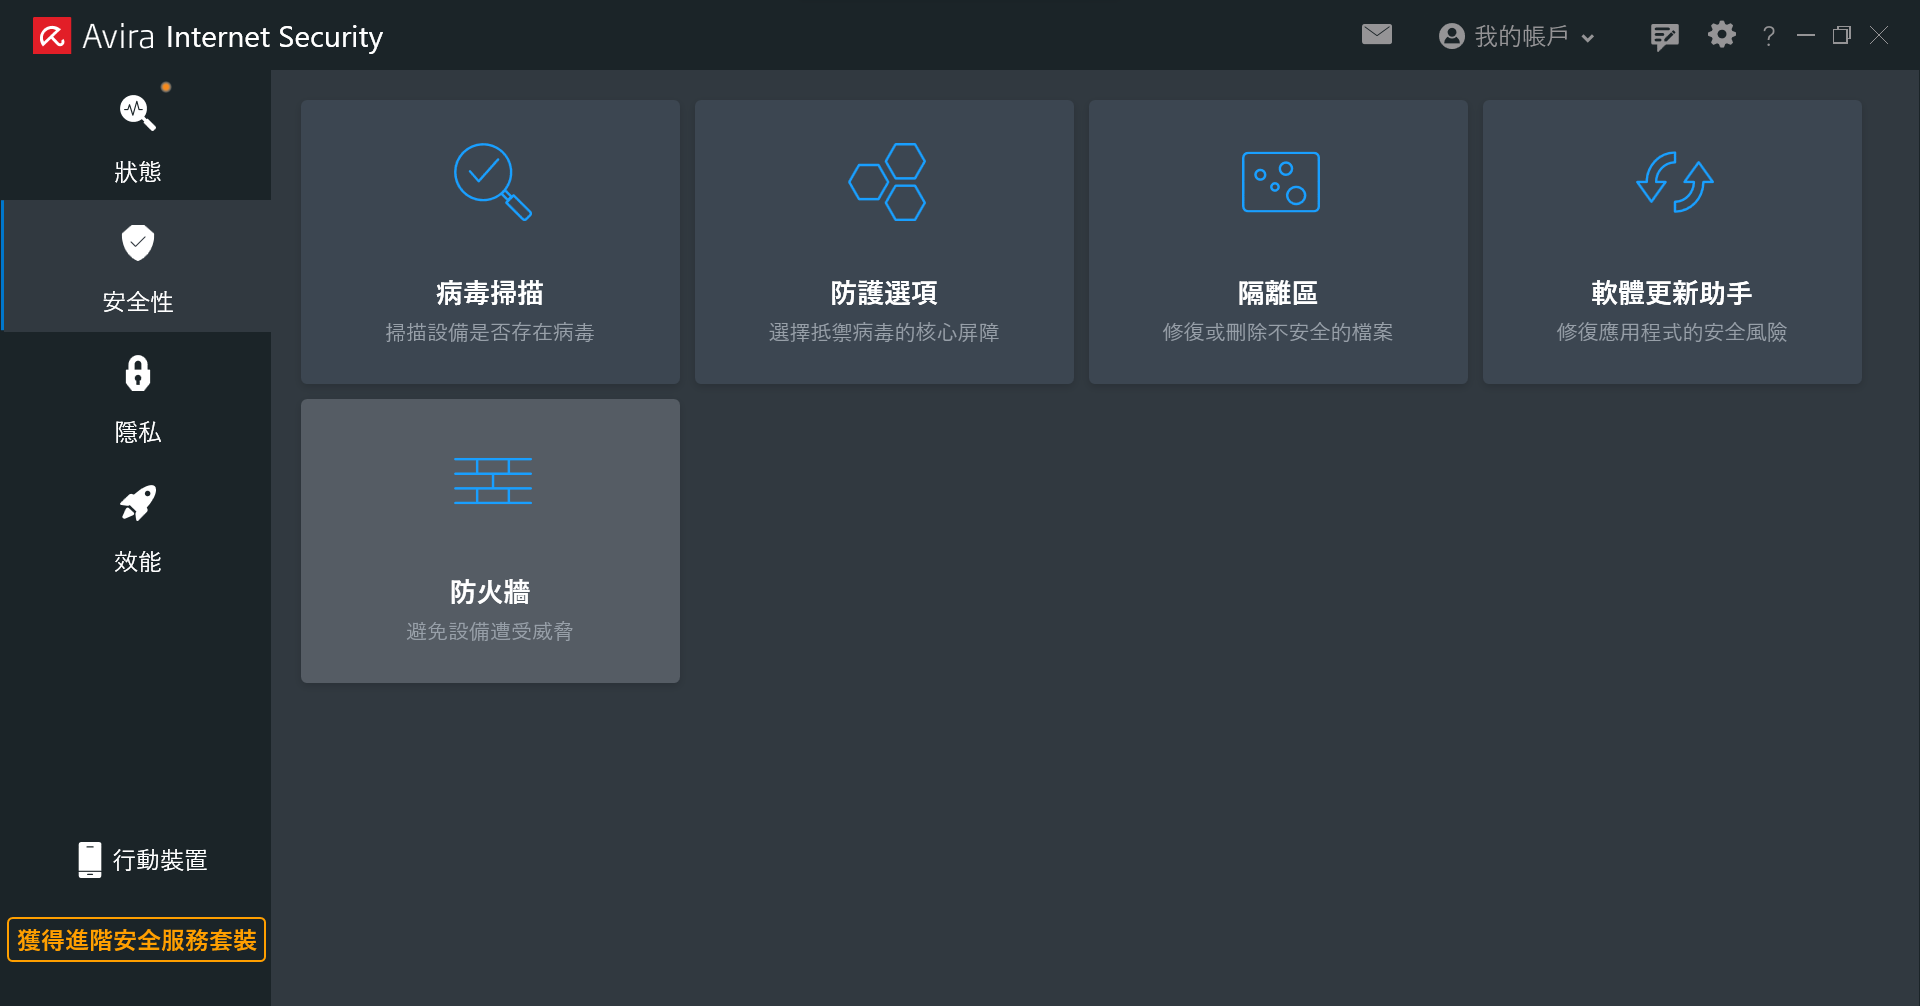
Task: Open help with the question mark icon
Action: pos(1769,36)
